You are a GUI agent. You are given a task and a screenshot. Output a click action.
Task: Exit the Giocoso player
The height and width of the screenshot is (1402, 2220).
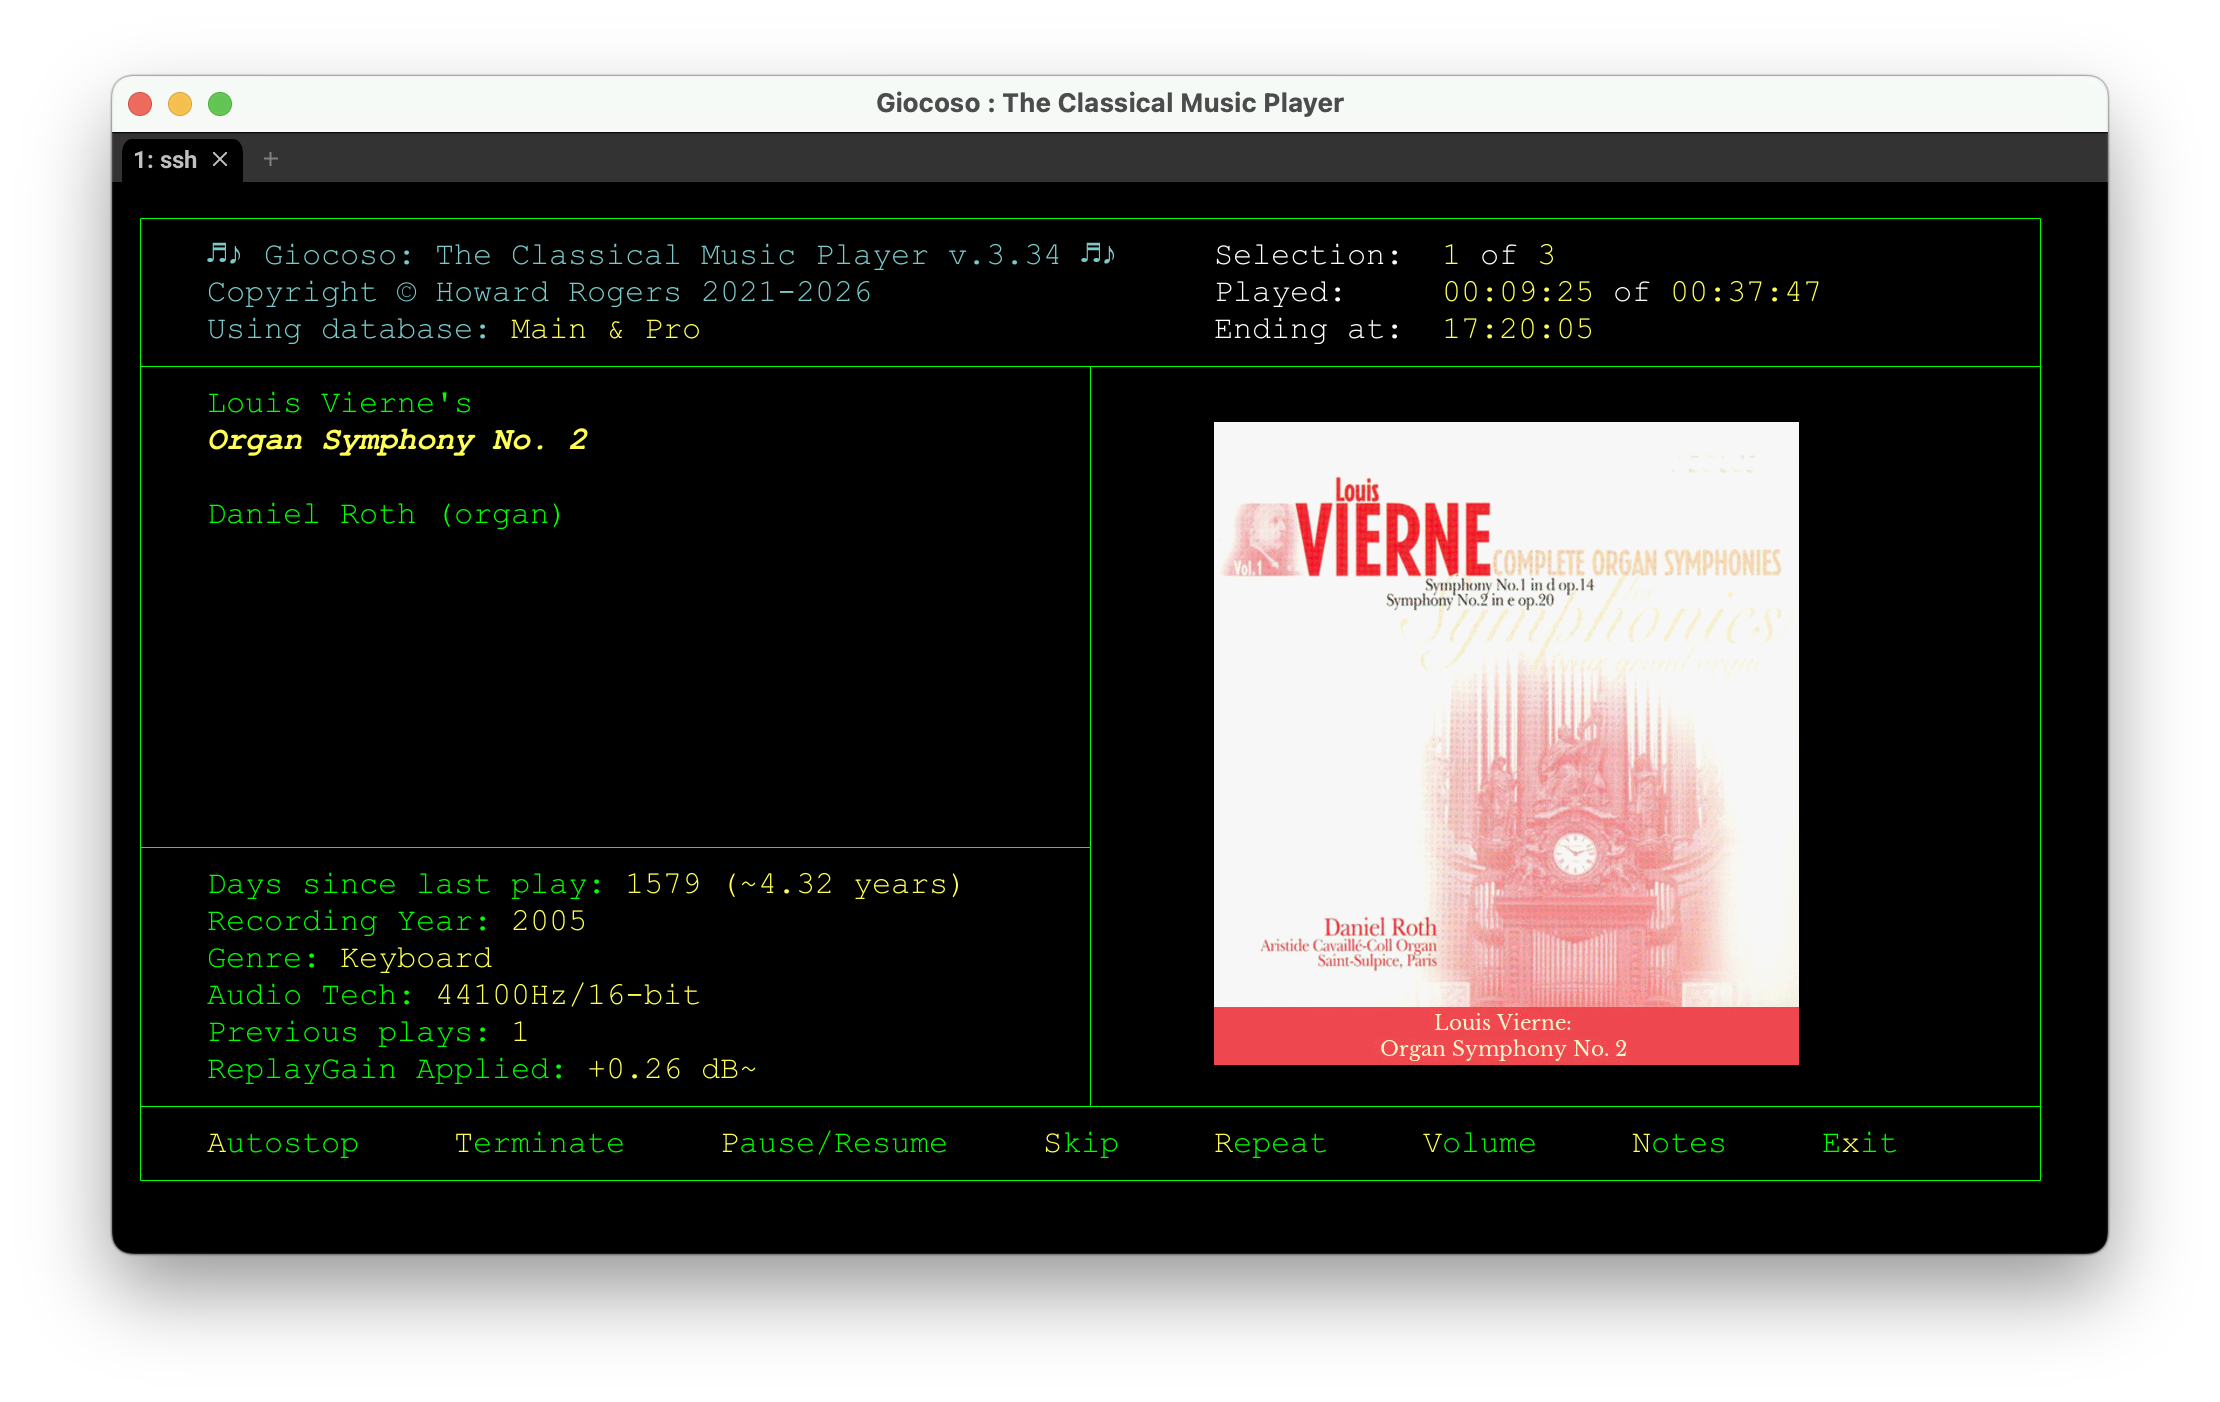click(x=1859, y=1143)
